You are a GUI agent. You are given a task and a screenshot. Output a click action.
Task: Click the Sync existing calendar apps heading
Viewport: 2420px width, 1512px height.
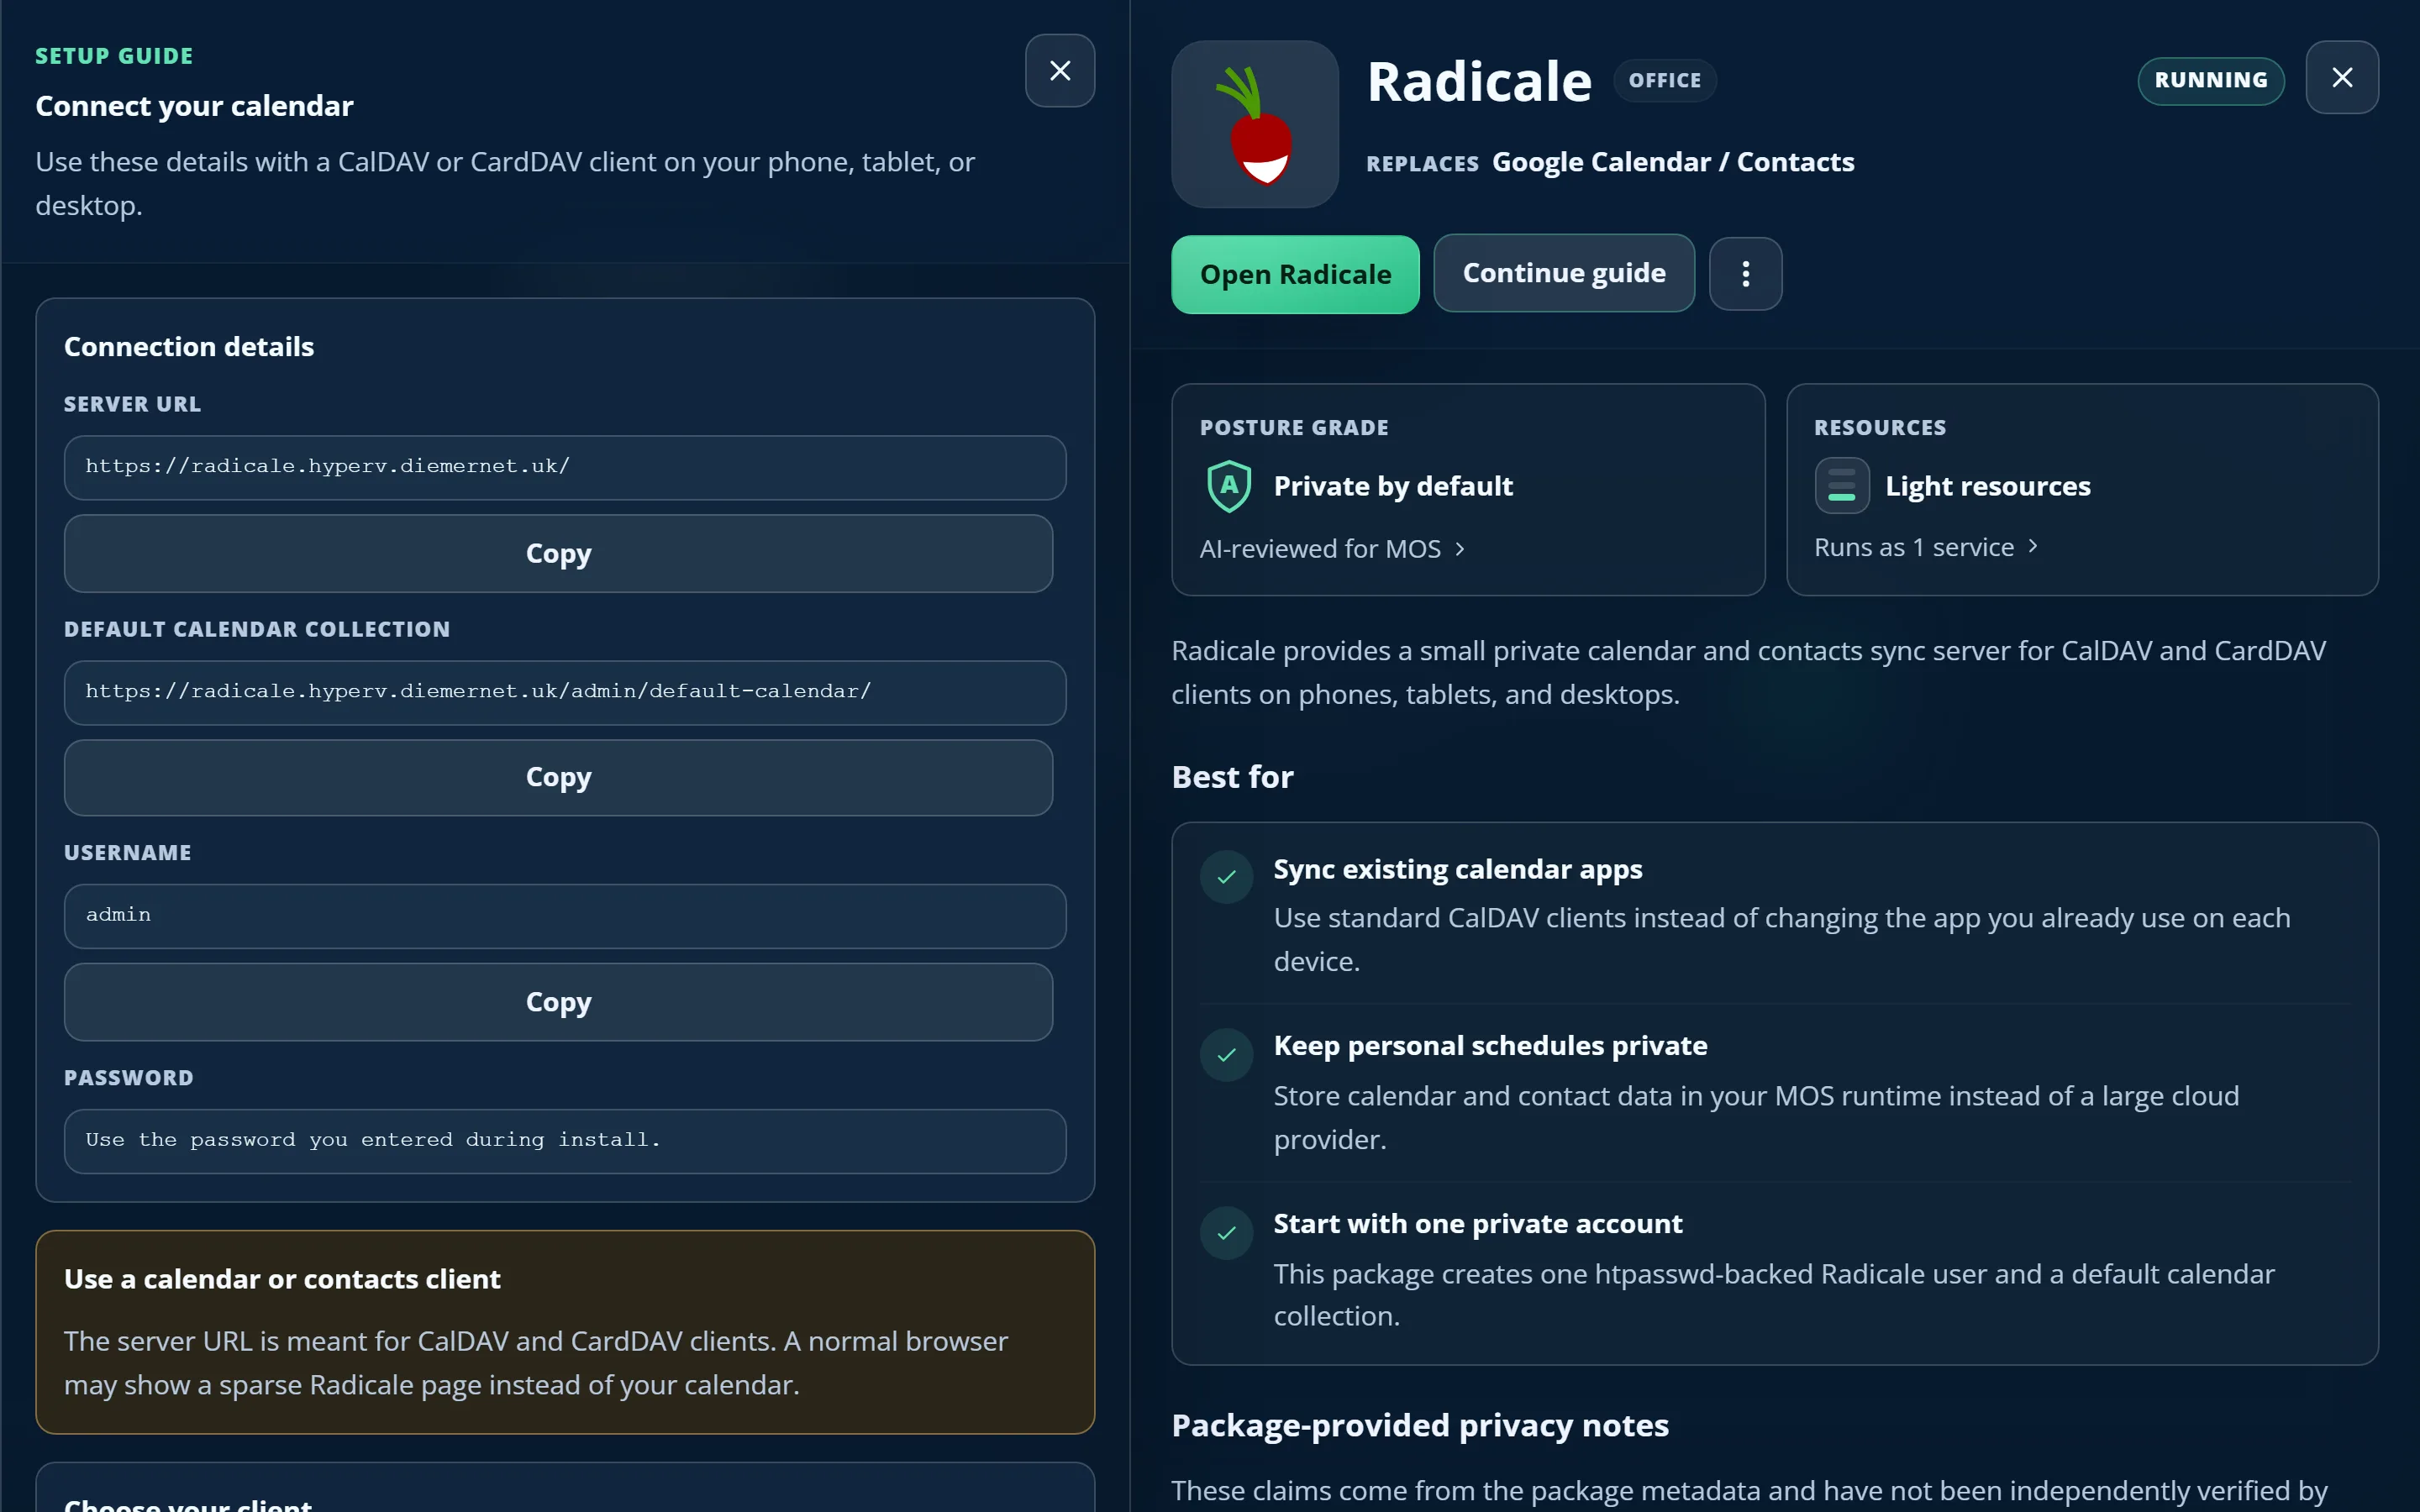(x=1457, y=869)
